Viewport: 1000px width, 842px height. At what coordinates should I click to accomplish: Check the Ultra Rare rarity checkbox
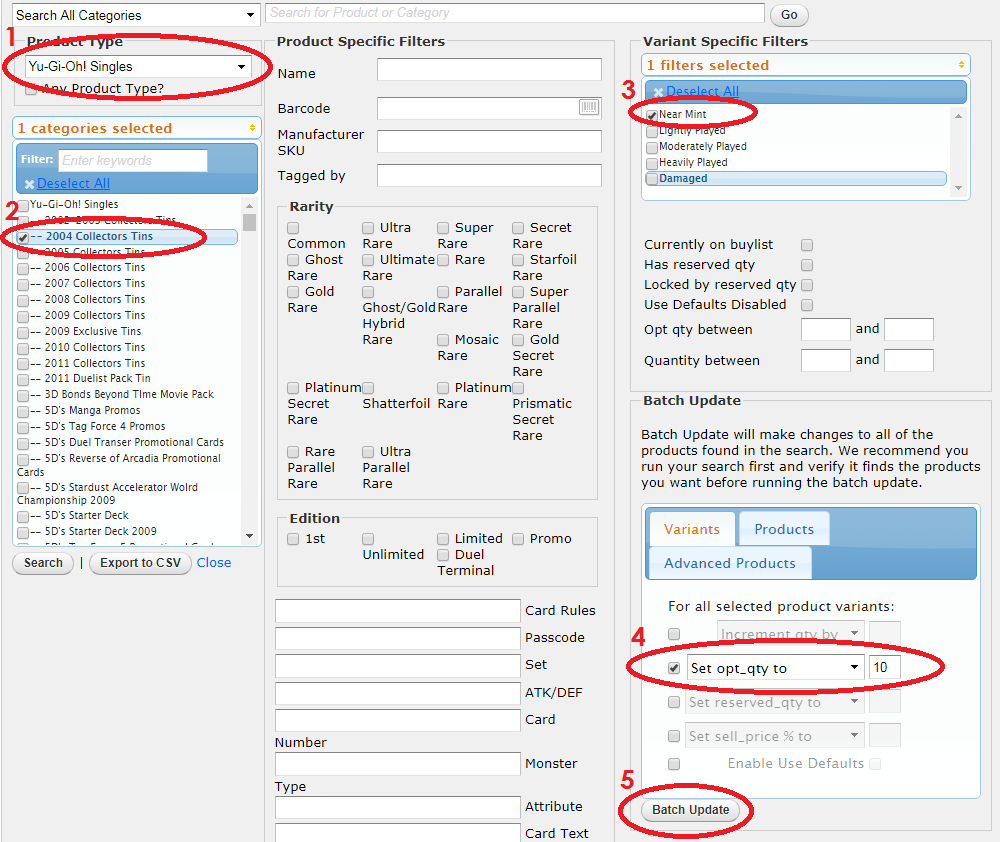[368, 228]
